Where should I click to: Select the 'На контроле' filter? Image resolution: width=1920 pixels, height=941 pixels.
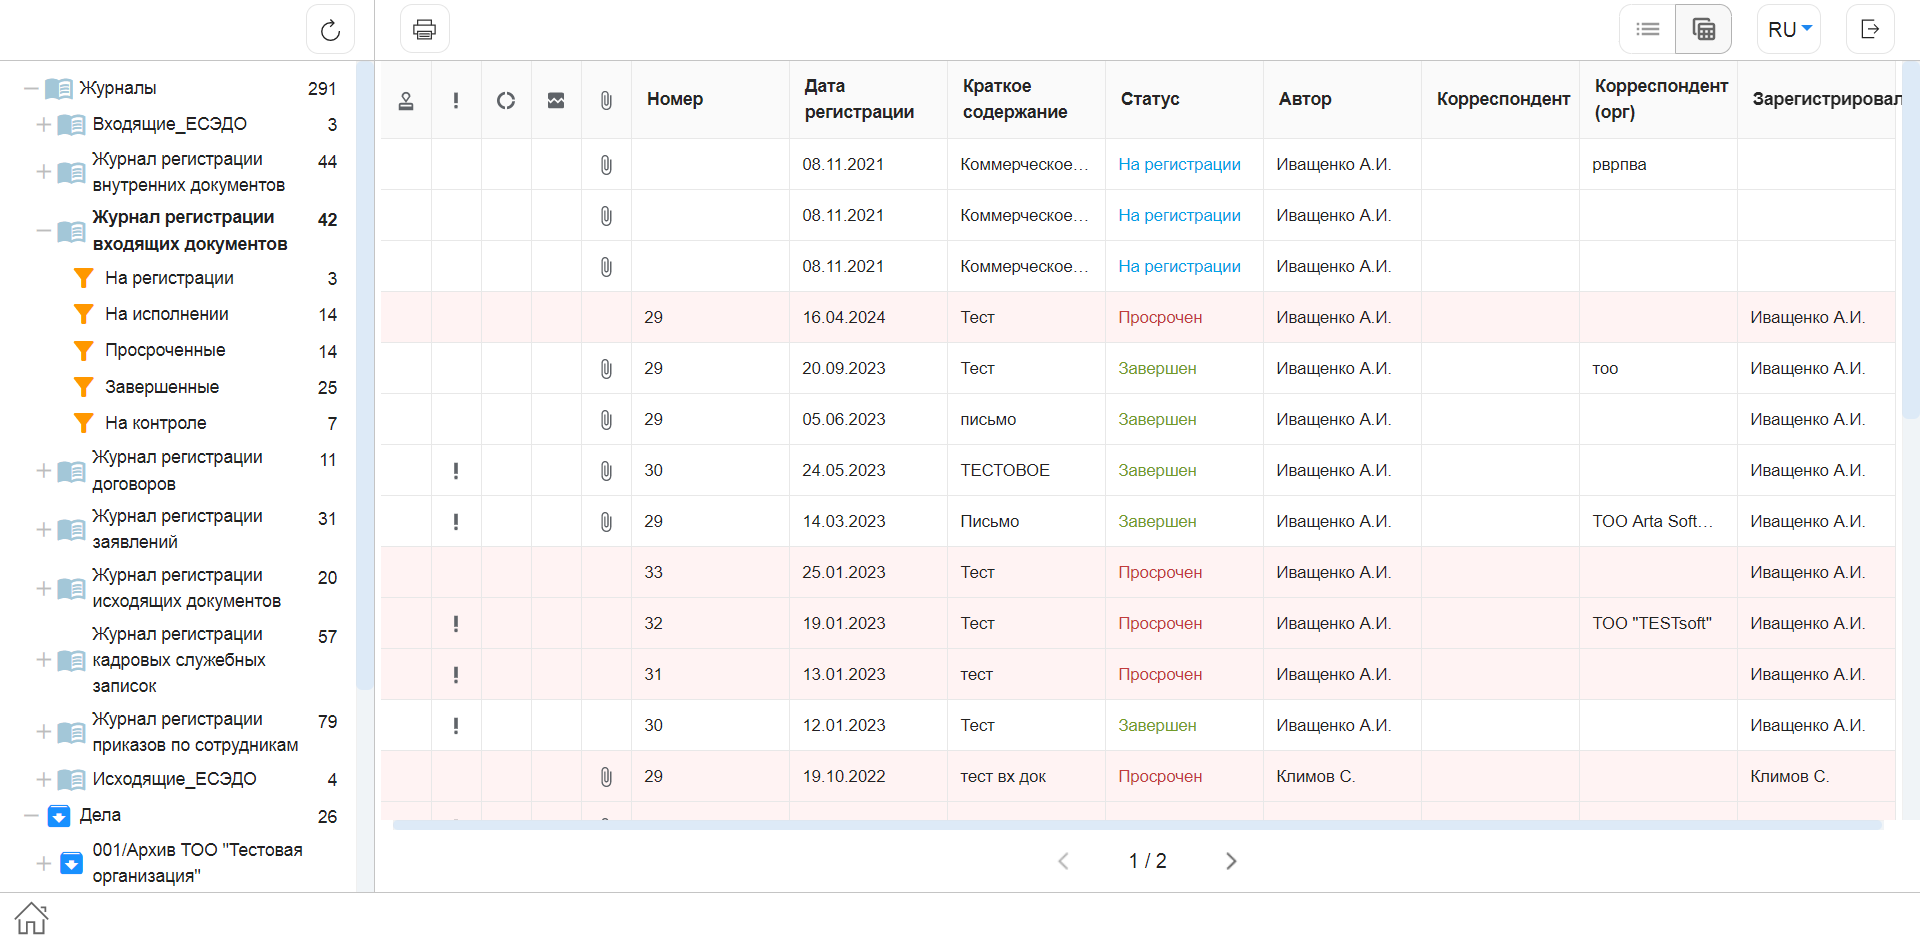[156, 423]
